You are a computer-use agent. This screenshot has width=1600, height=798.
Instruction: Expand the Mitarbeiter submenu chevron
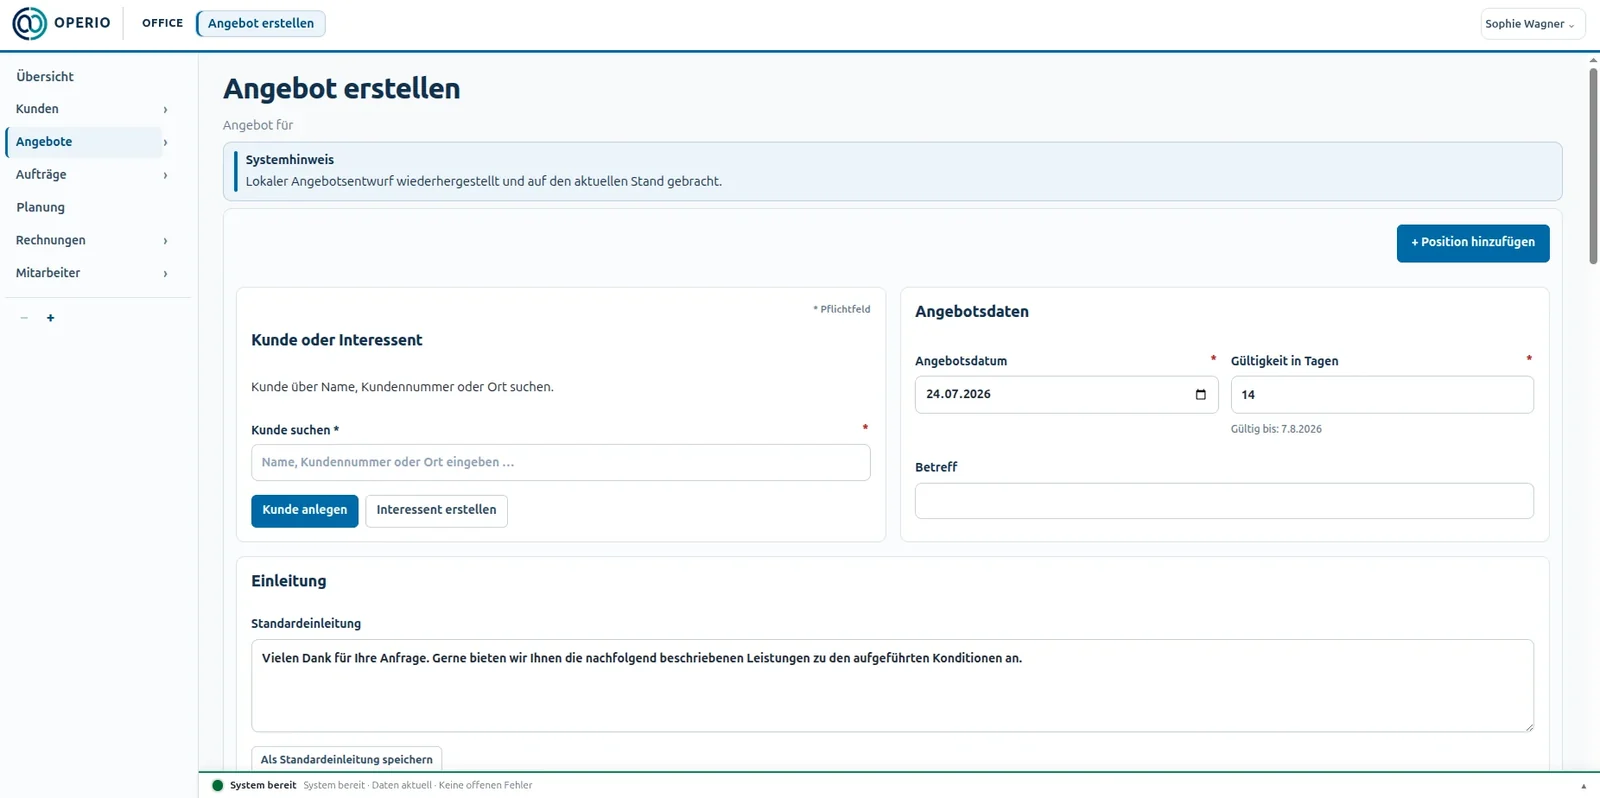(165, 273)
